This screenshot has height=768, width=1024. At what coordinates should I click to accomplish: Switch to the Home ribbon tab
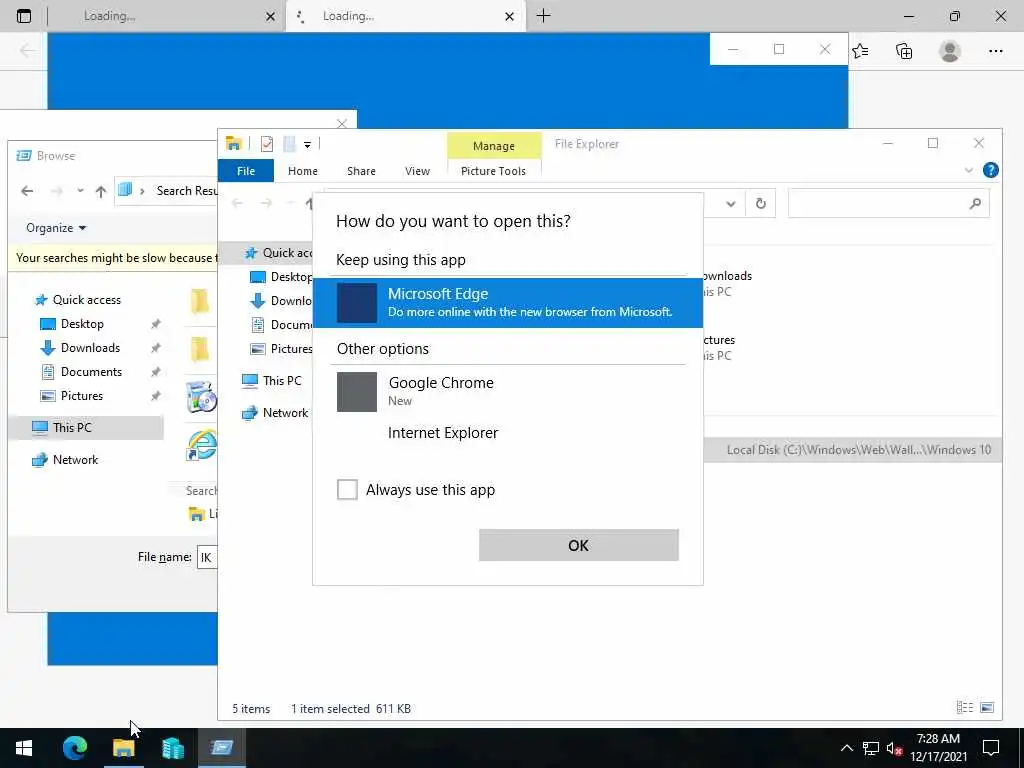coord(302,171)
